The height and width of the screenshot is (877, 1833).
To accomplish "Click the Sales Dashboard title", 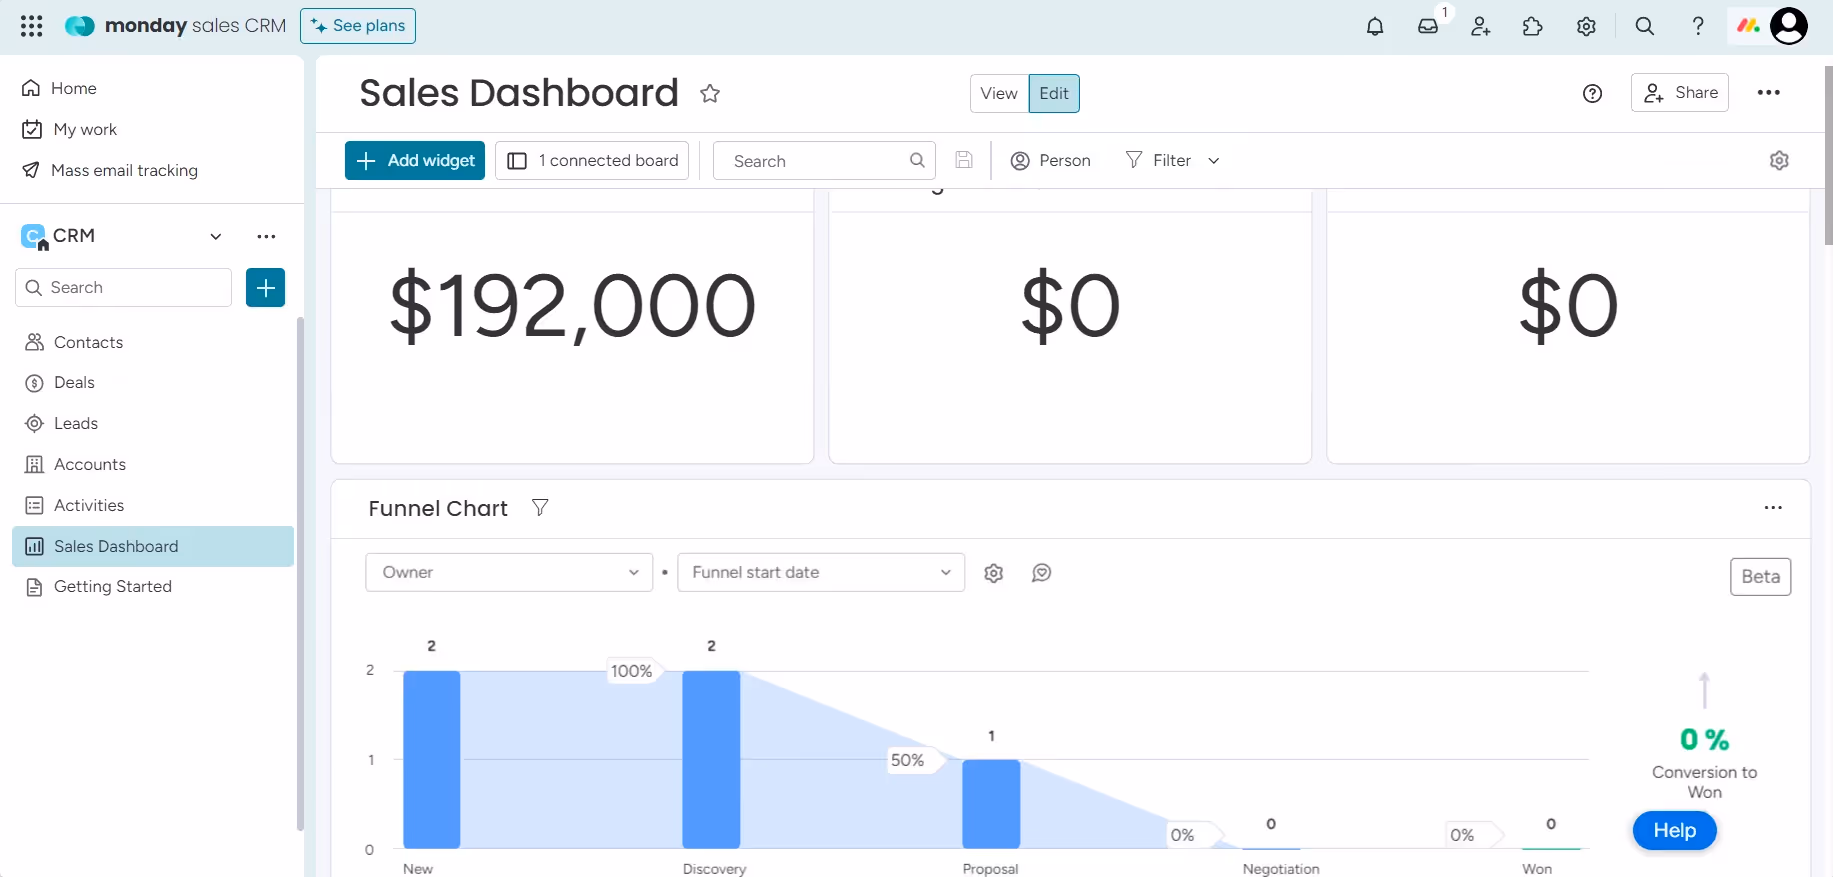I will (519, 93).
